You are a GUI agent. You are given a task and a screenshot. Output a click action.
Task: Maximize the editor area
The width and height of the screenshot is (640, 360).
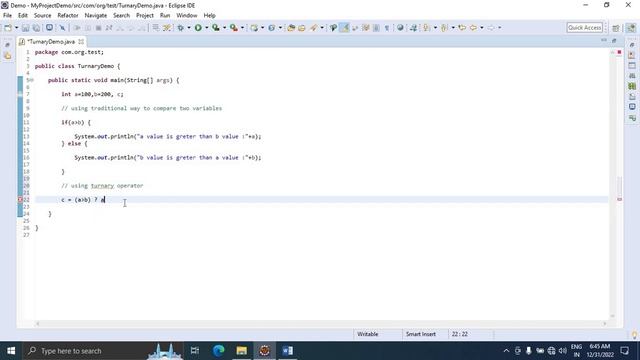[x=614, y=40]
